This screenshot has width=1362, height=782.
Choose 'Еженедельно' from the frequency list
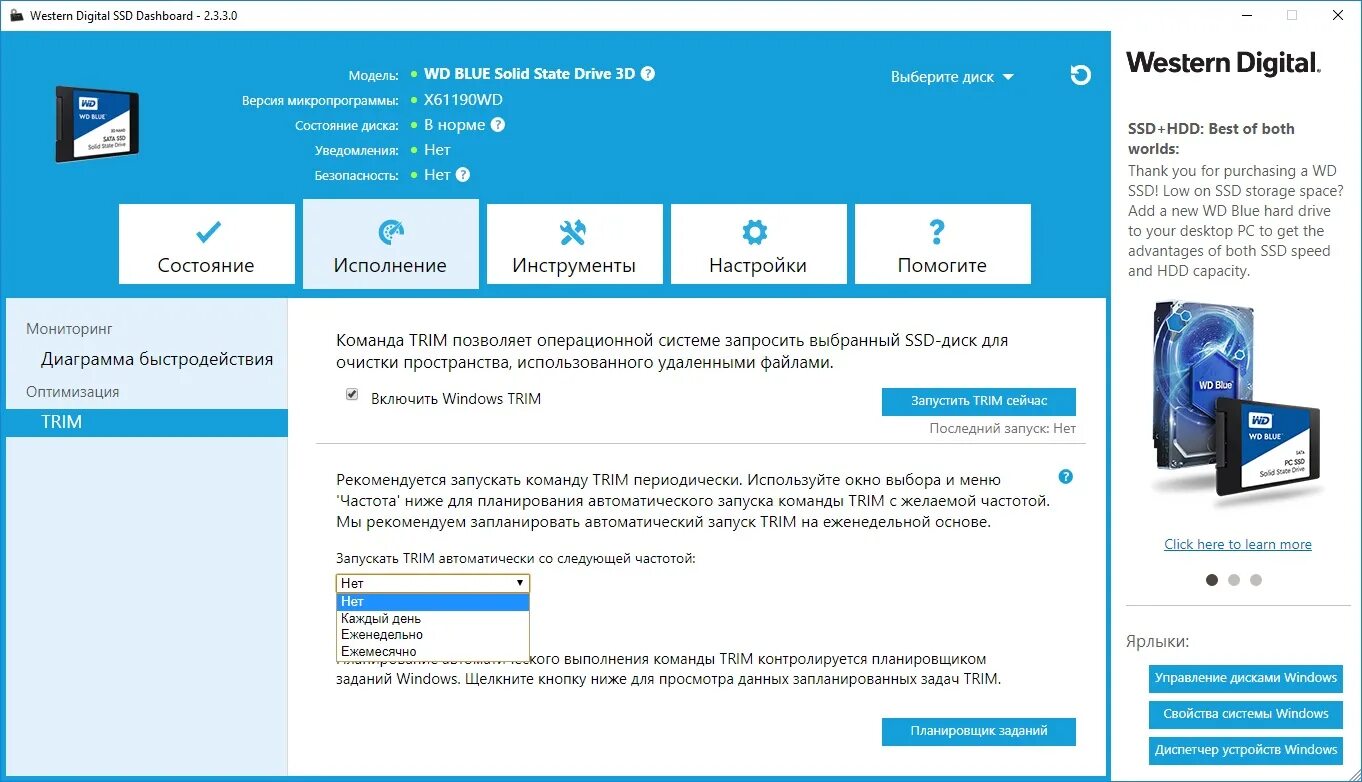(433, 634)
